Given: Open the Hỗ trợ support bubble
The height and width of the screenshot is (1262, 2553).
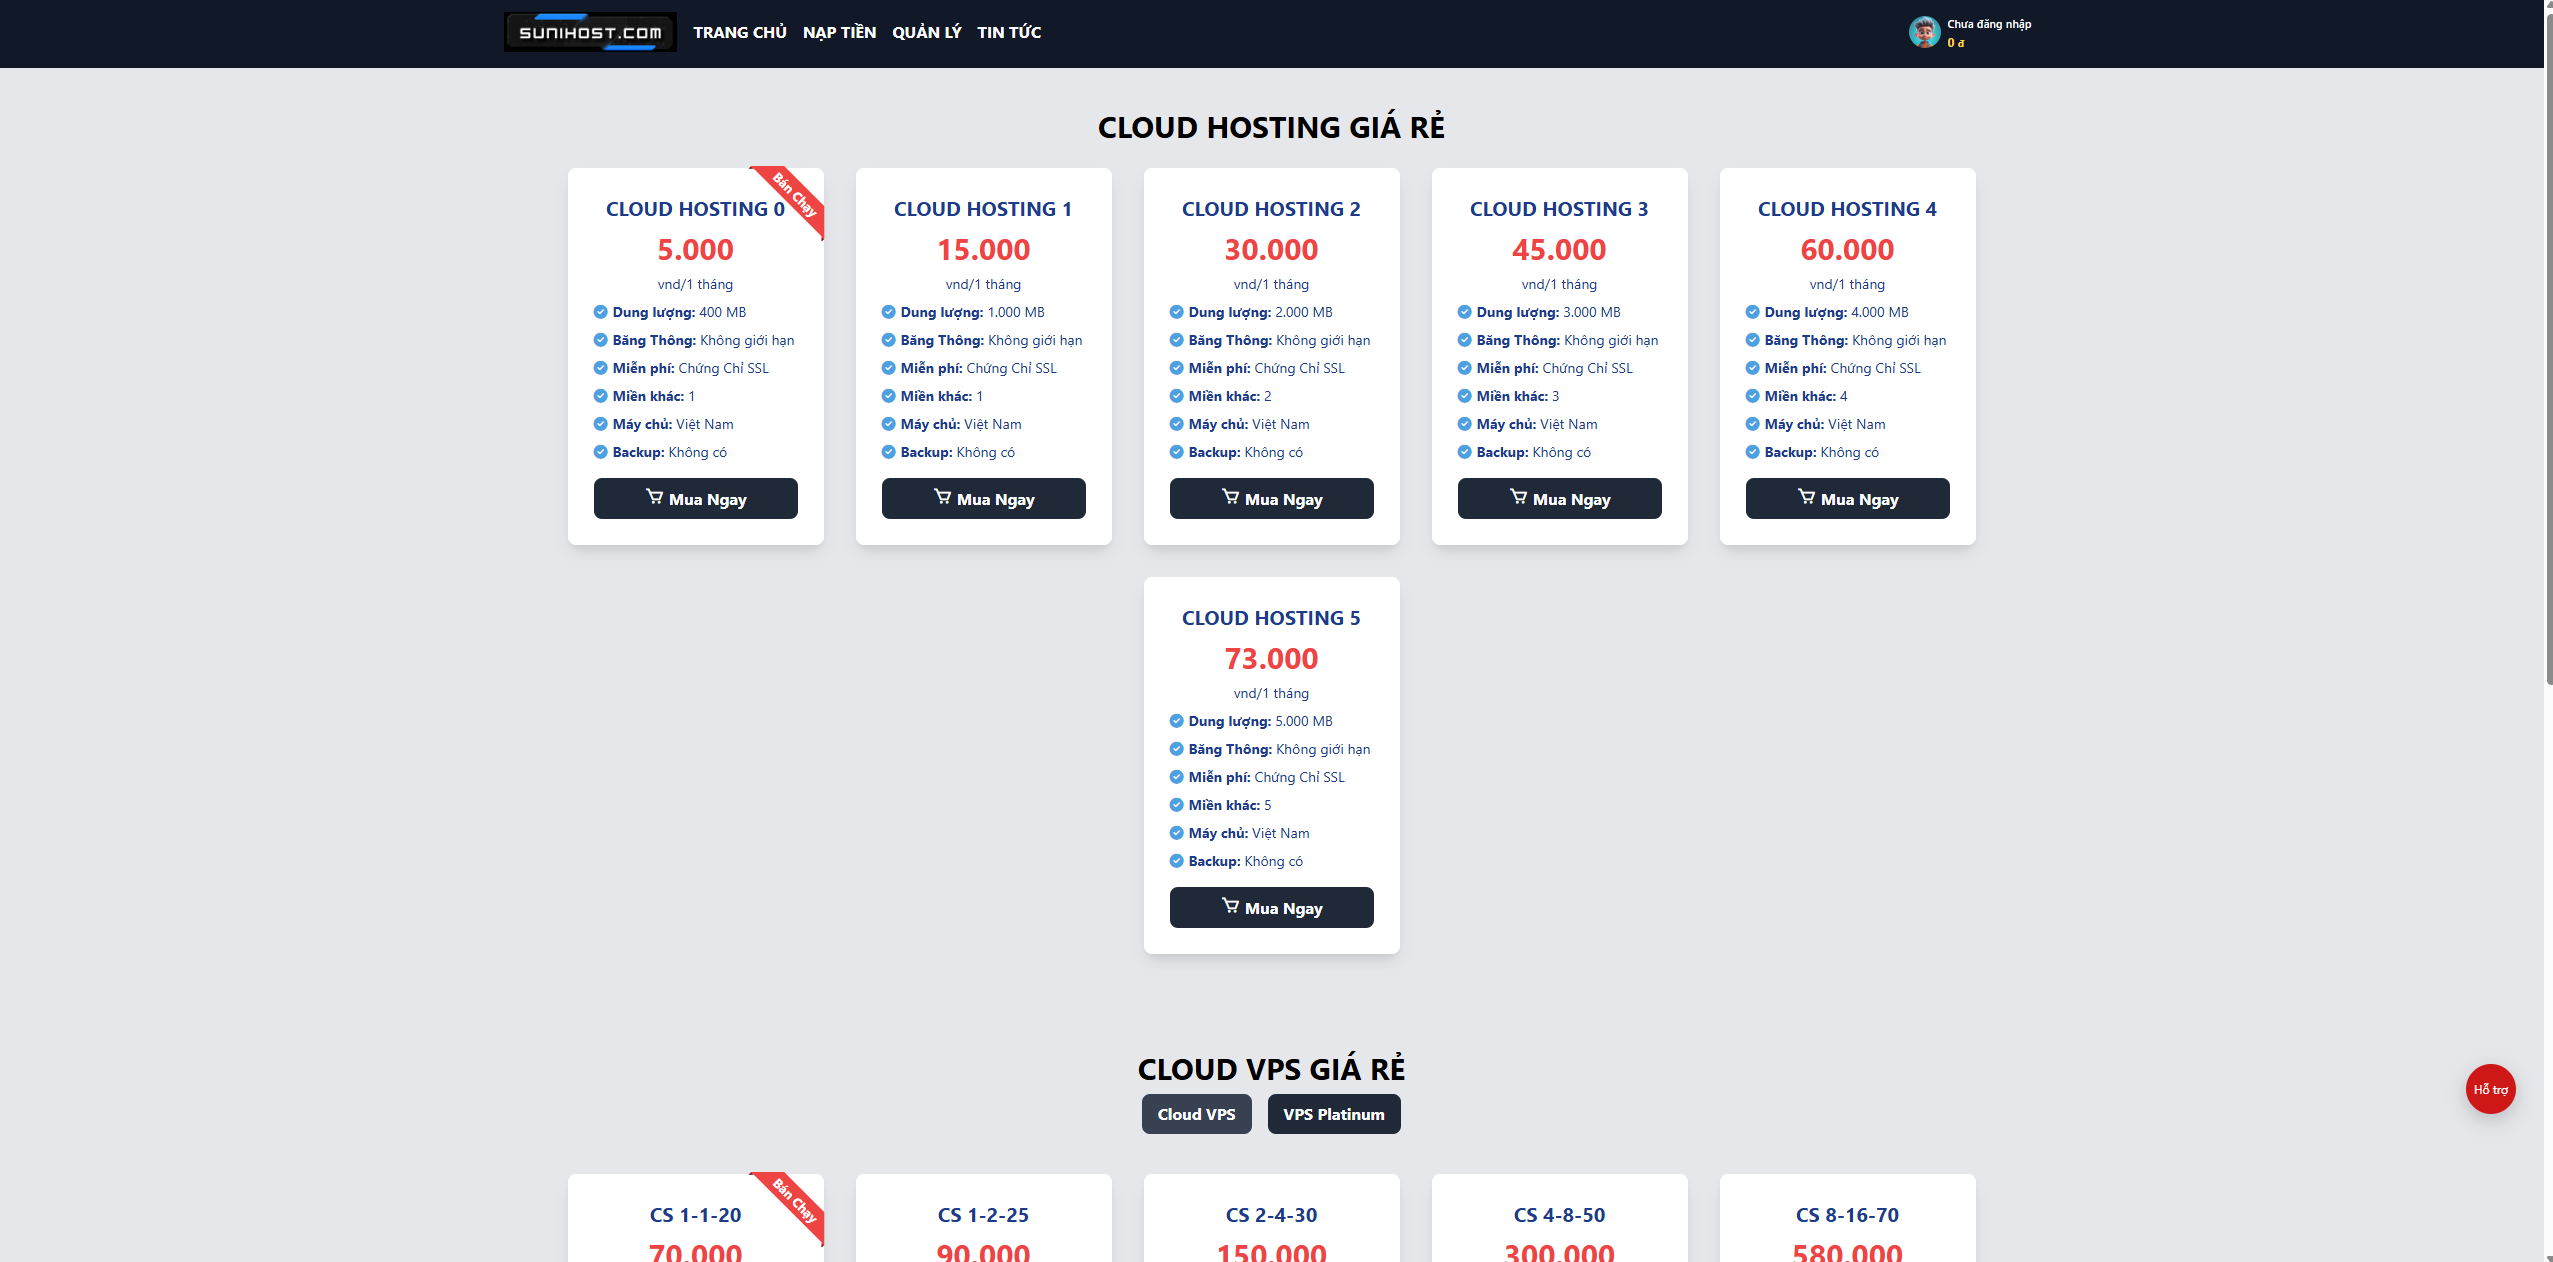Looking at the screenshot, I should (x=2490, y=1089).
